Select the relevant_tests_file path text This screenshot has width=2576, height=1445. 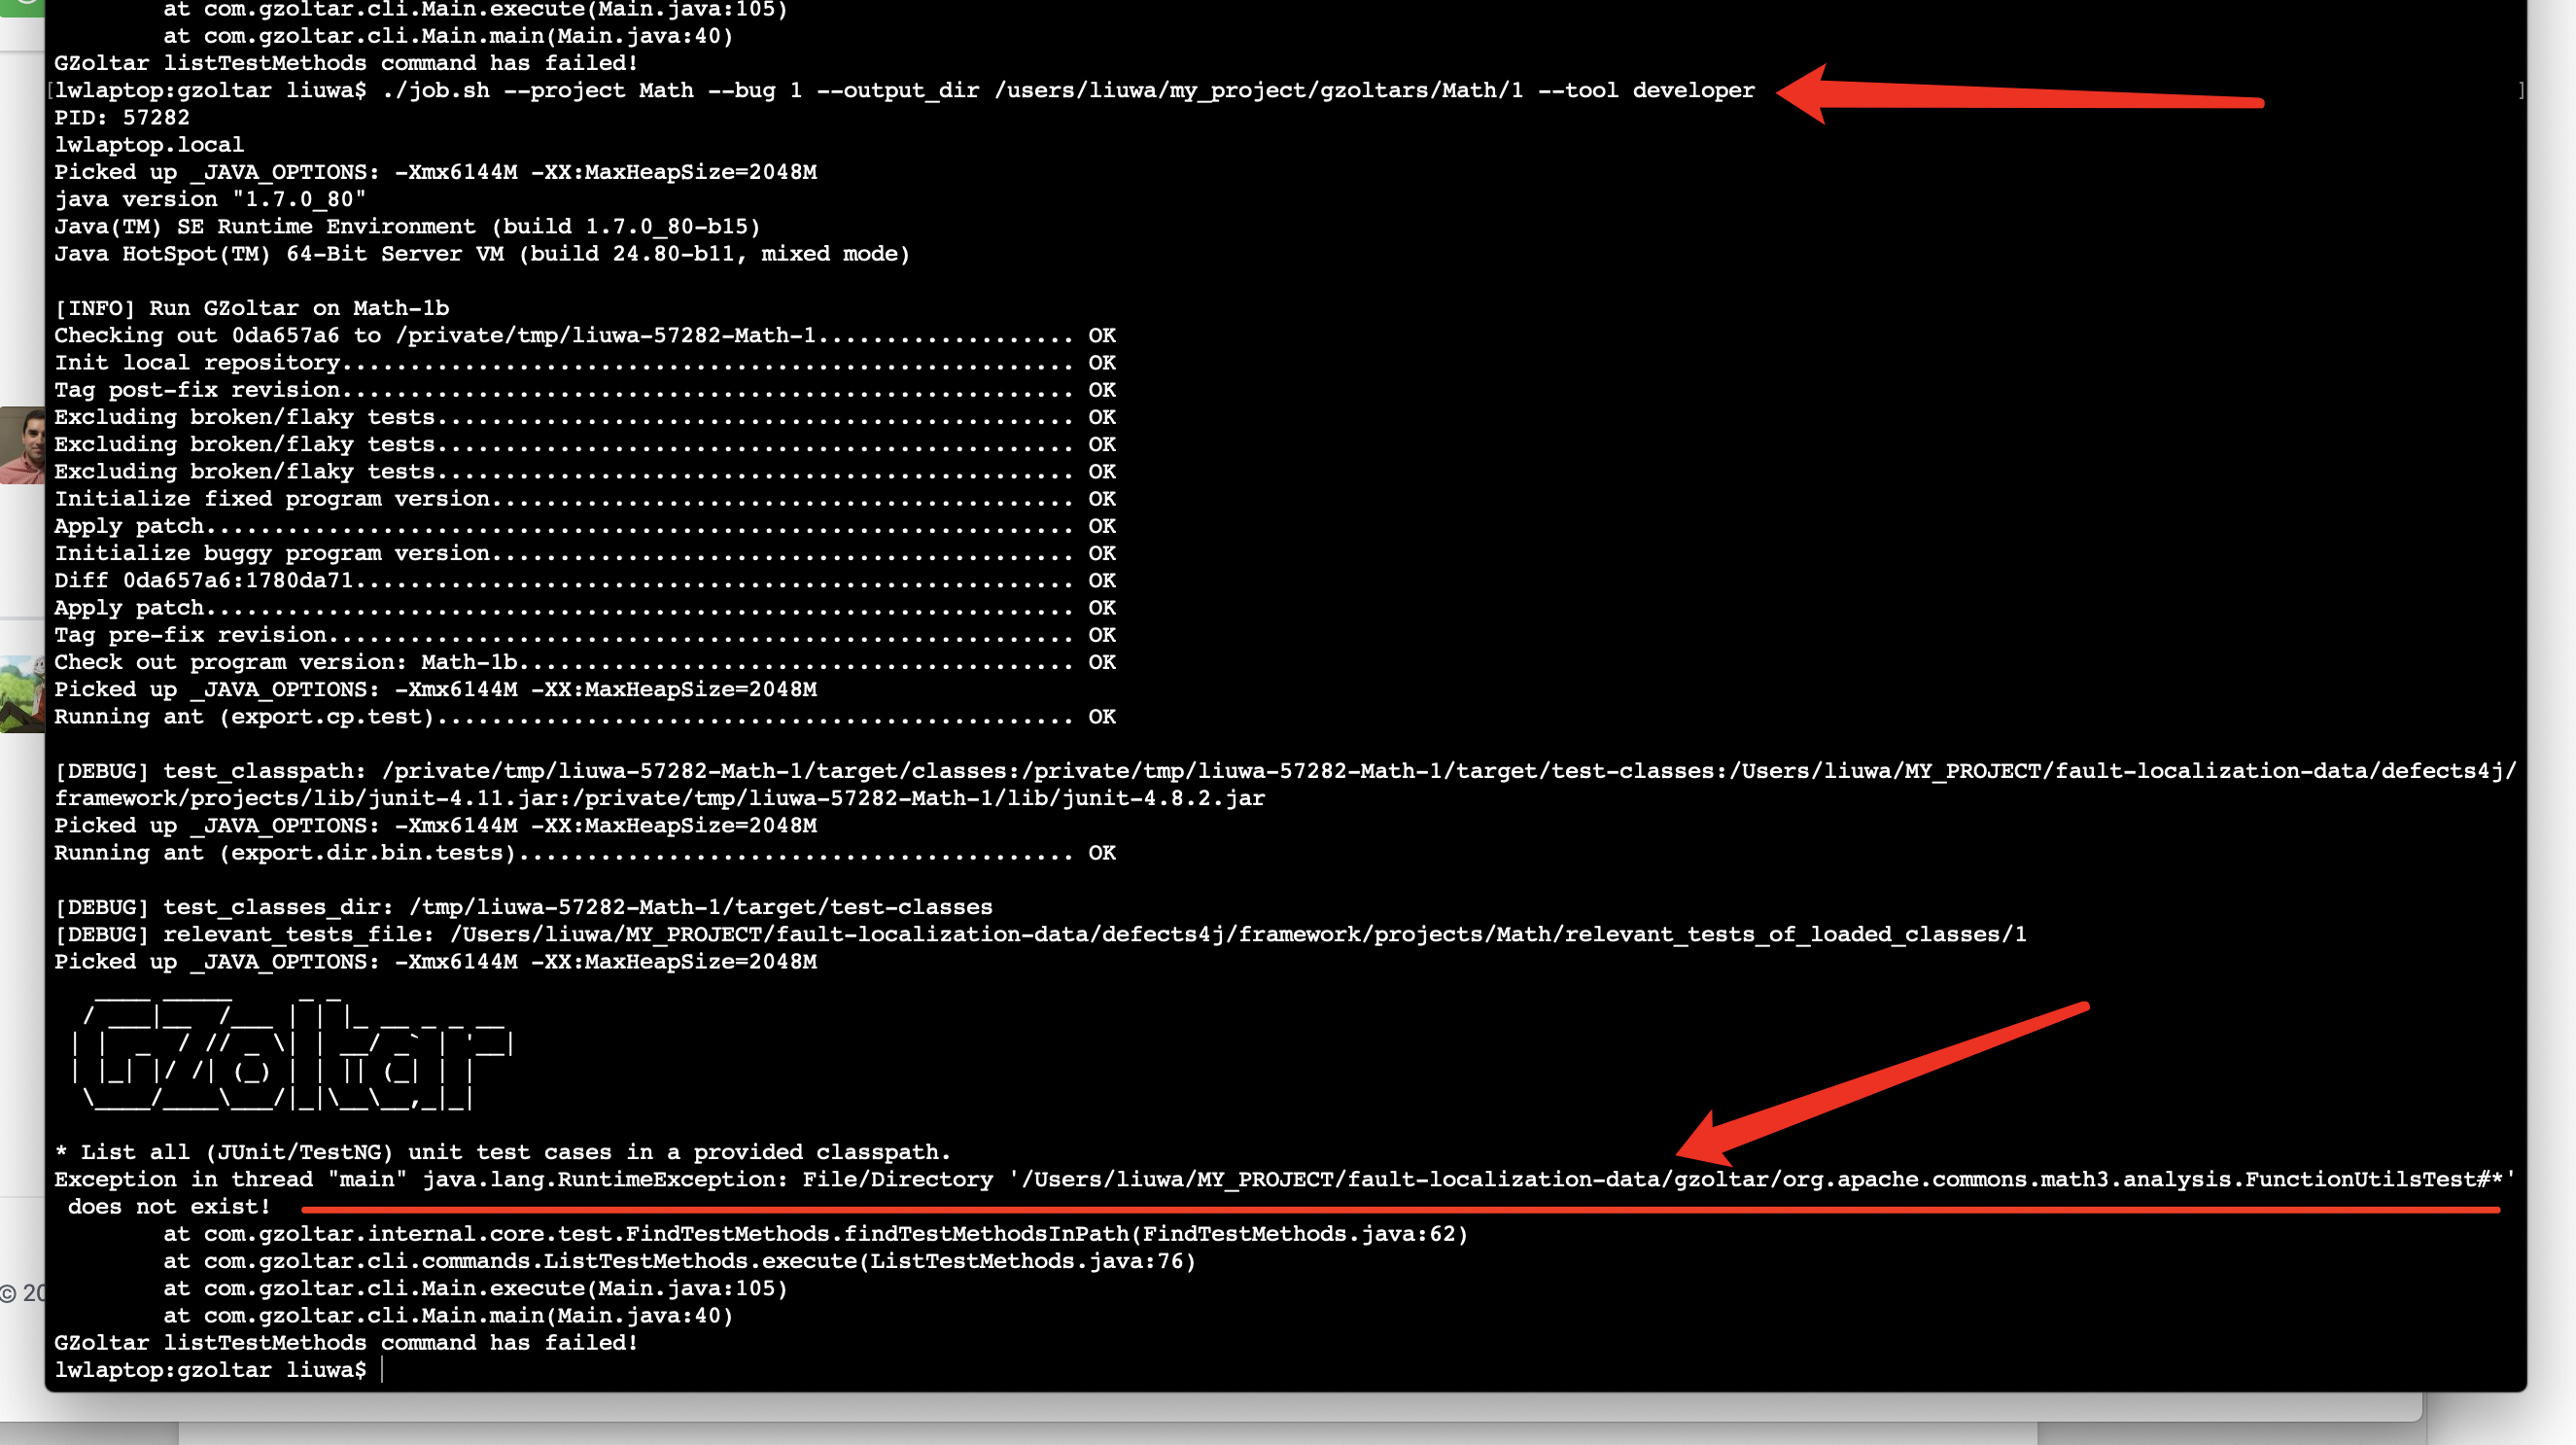pyautogui.click(x=1200, y=934)
